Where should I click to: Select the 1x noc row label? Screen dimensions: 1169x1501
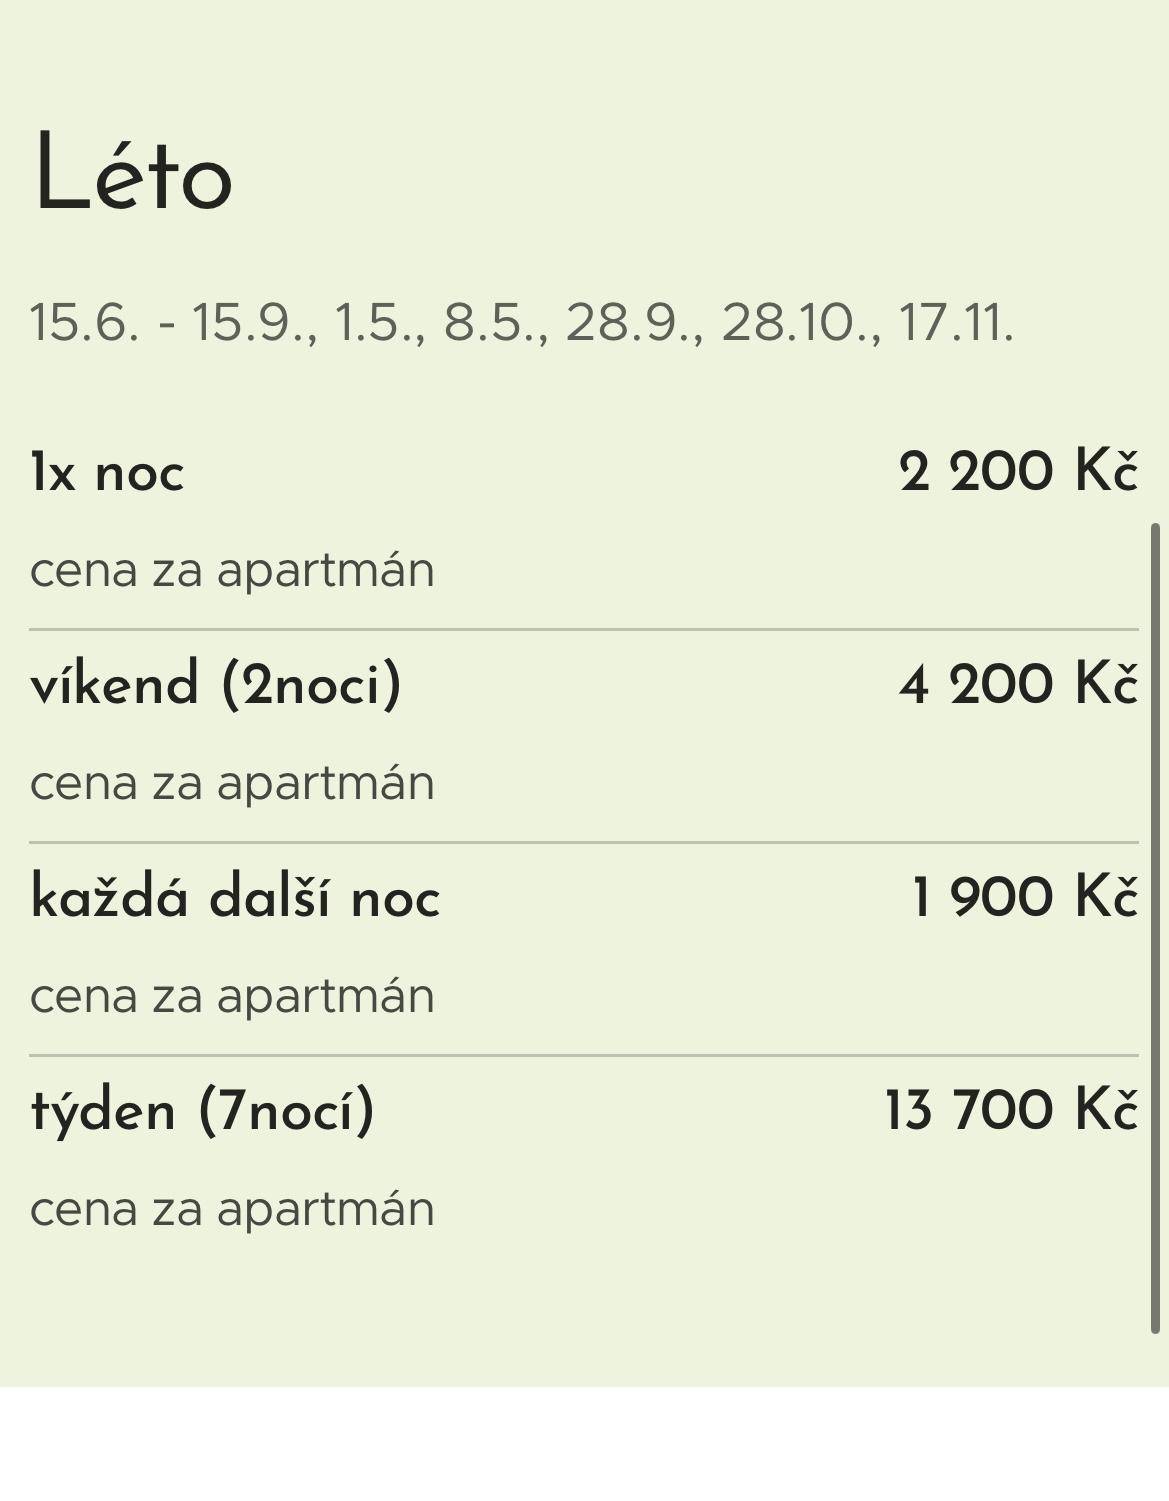tap(107, 472)
